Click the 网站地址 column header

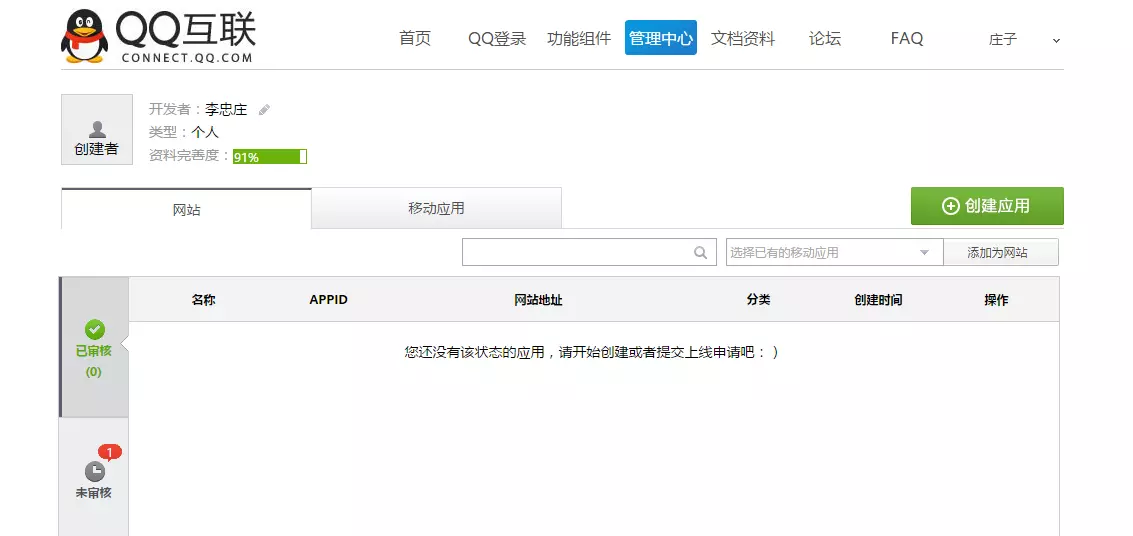tap(538, 300)
